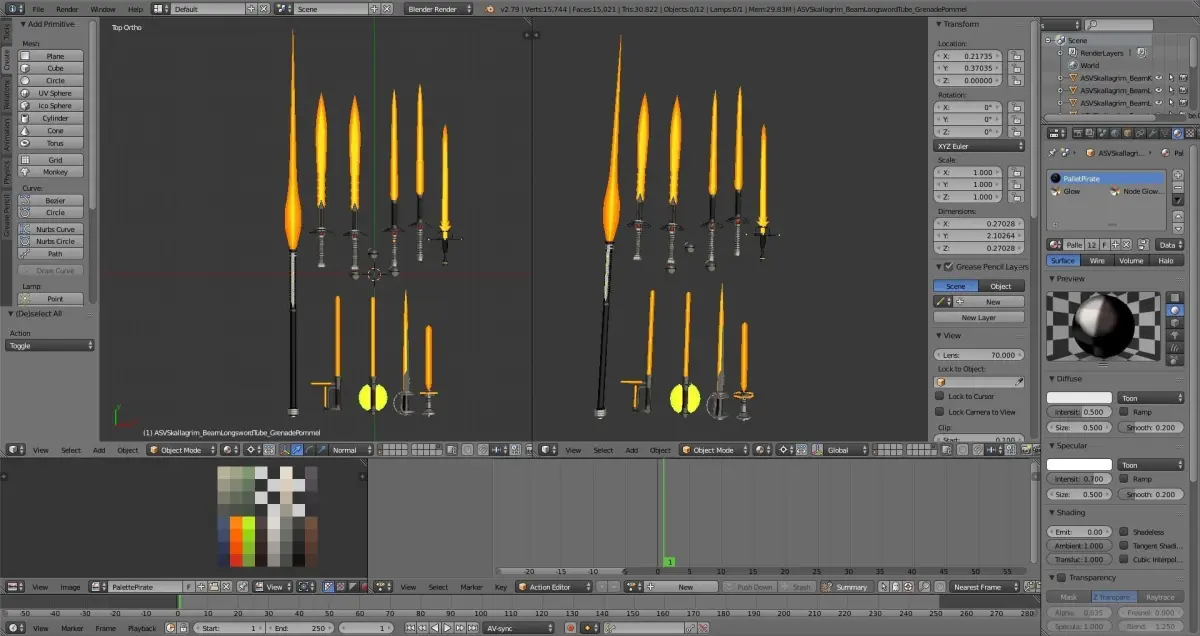1200x636 pixels.
Task: Adjust the Emit value slider
Action: pos(1079,532)
